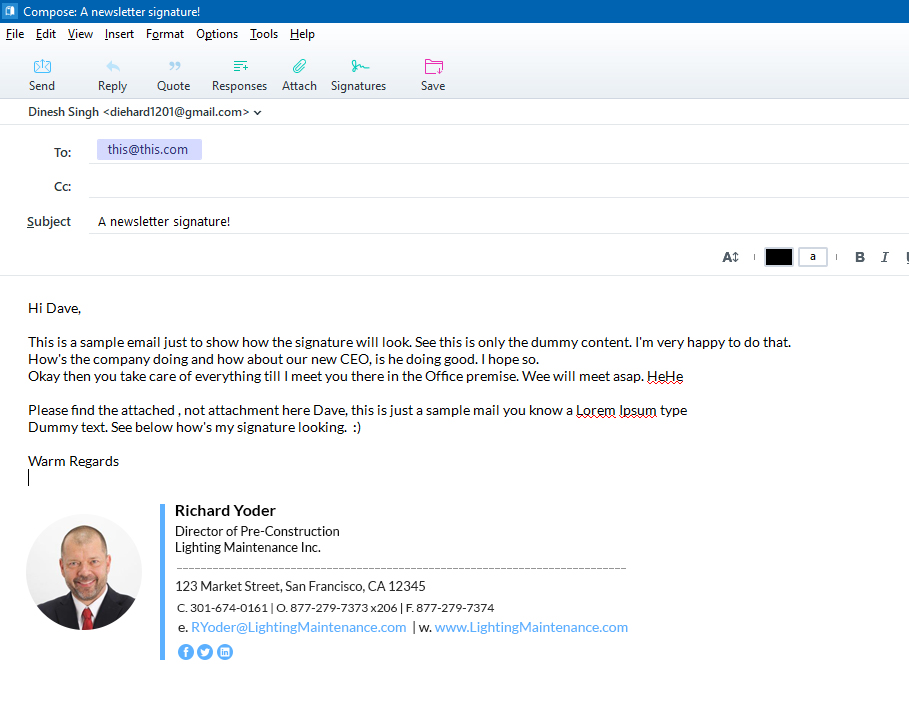Toggle bold formatting

(860, 257)
